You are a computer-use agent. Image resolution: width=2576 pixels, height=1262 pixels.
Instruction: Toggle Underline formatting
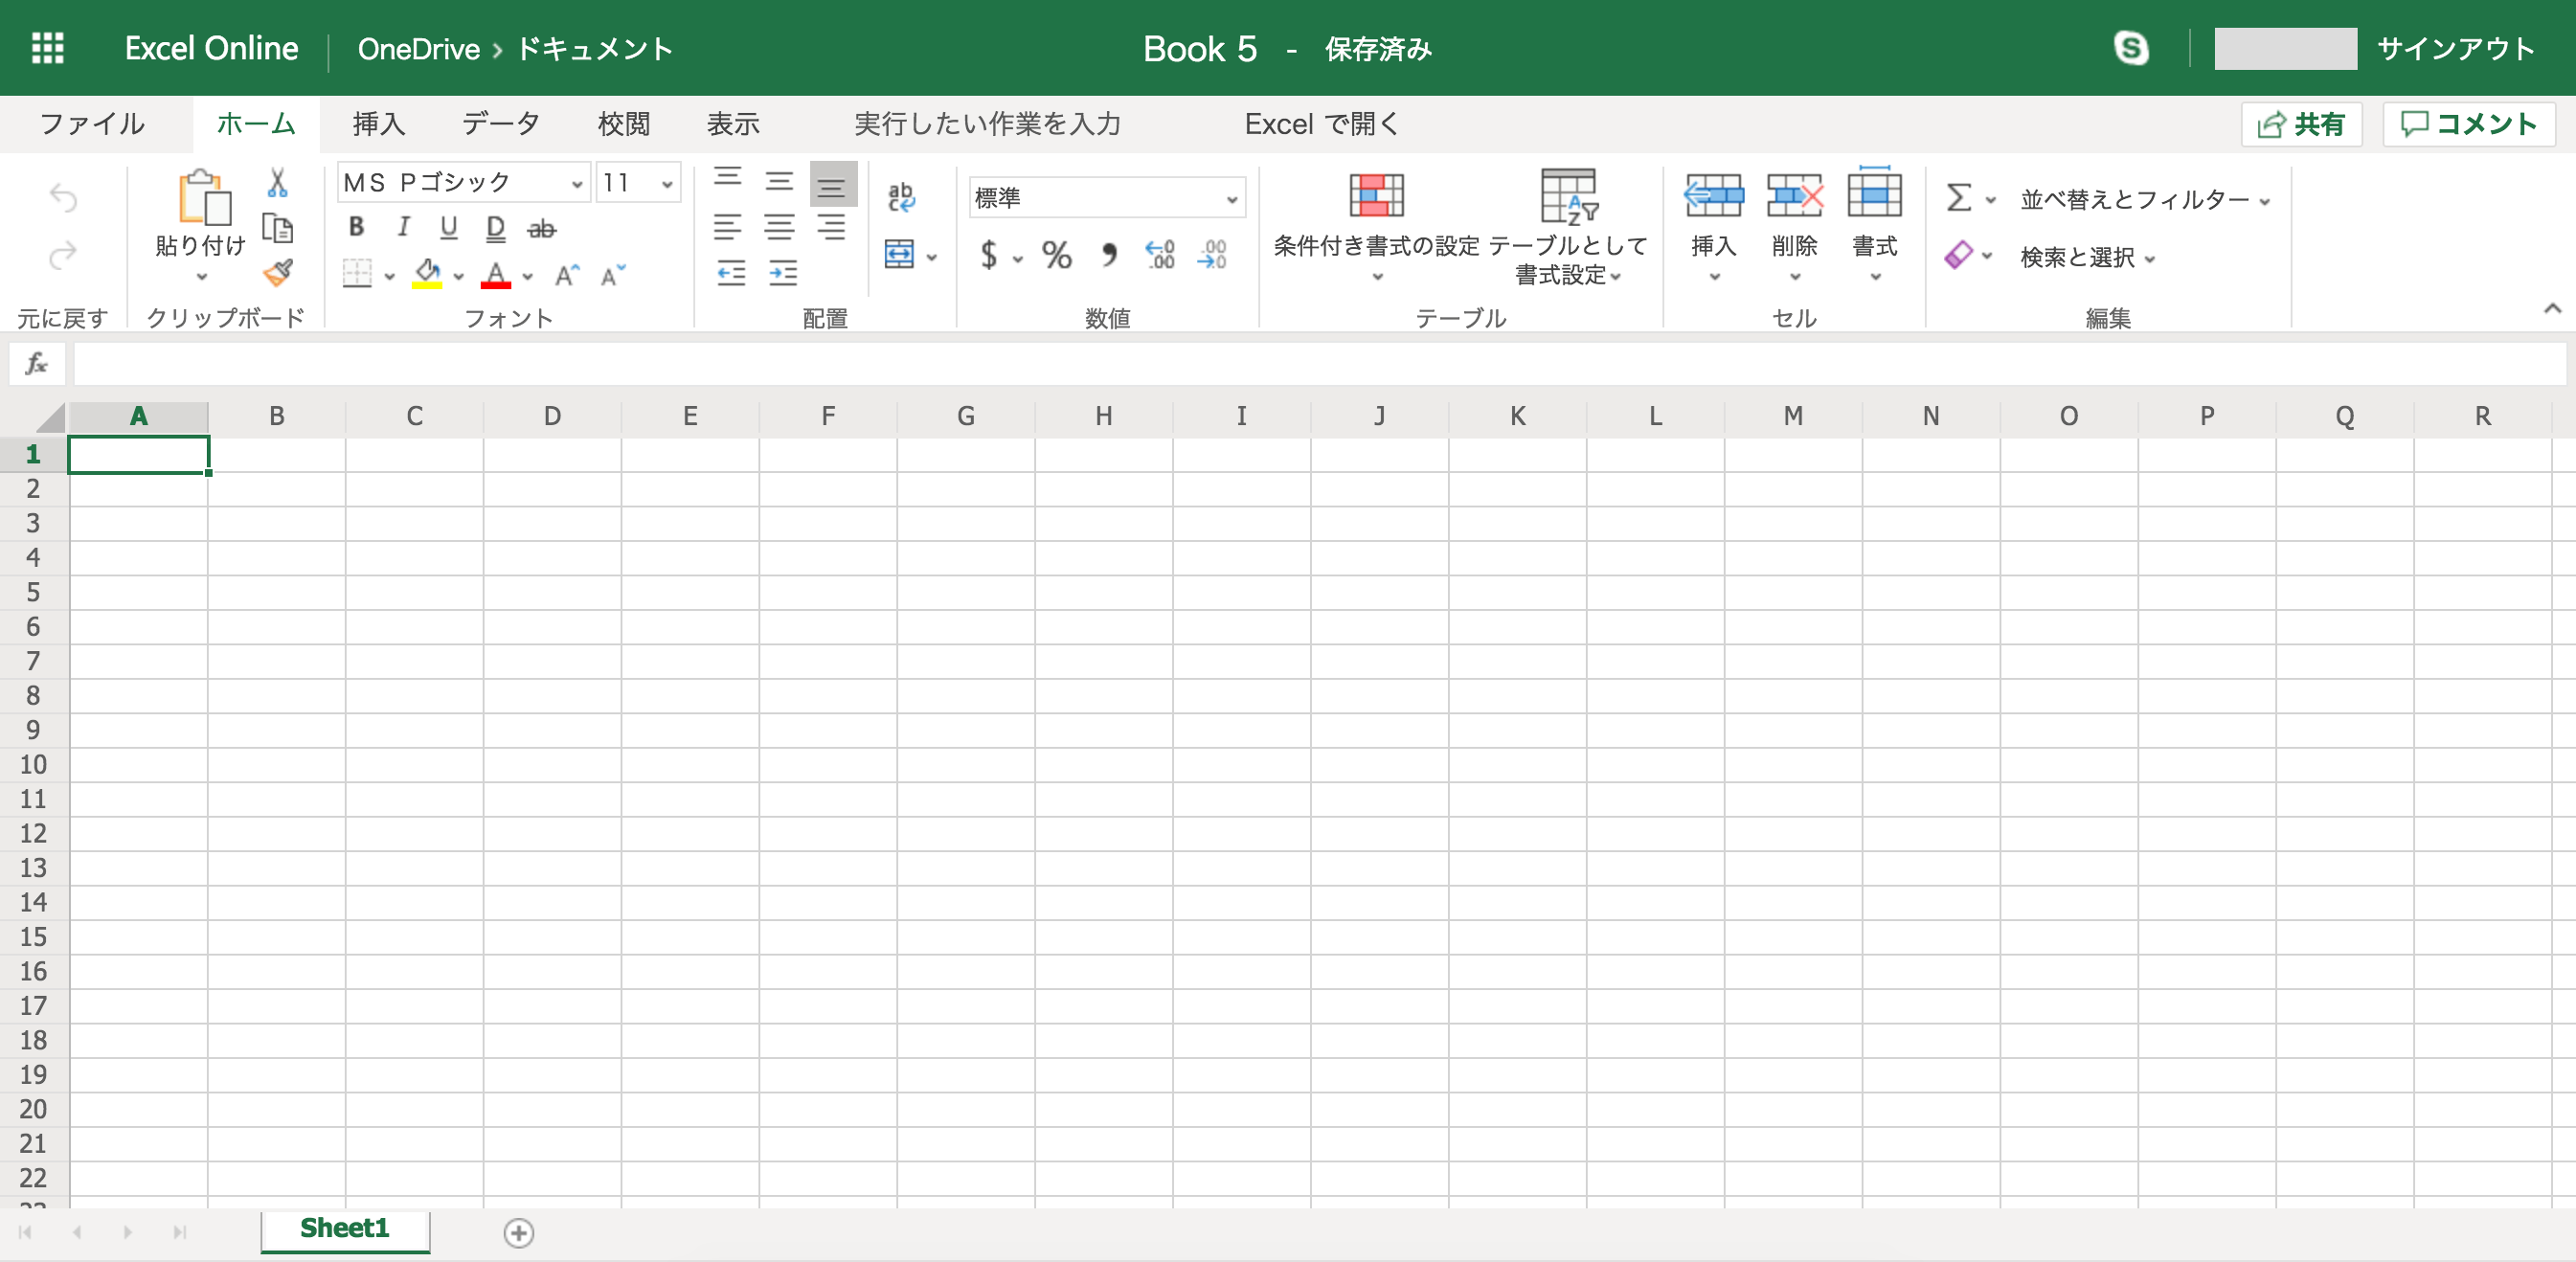click(x=449, y=227)
